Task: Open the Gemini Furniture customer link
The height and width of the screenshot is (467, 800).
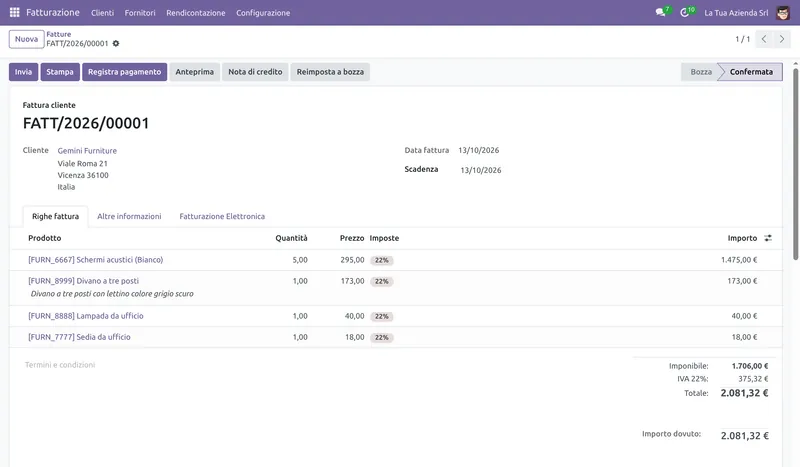Action: (87, 151)
